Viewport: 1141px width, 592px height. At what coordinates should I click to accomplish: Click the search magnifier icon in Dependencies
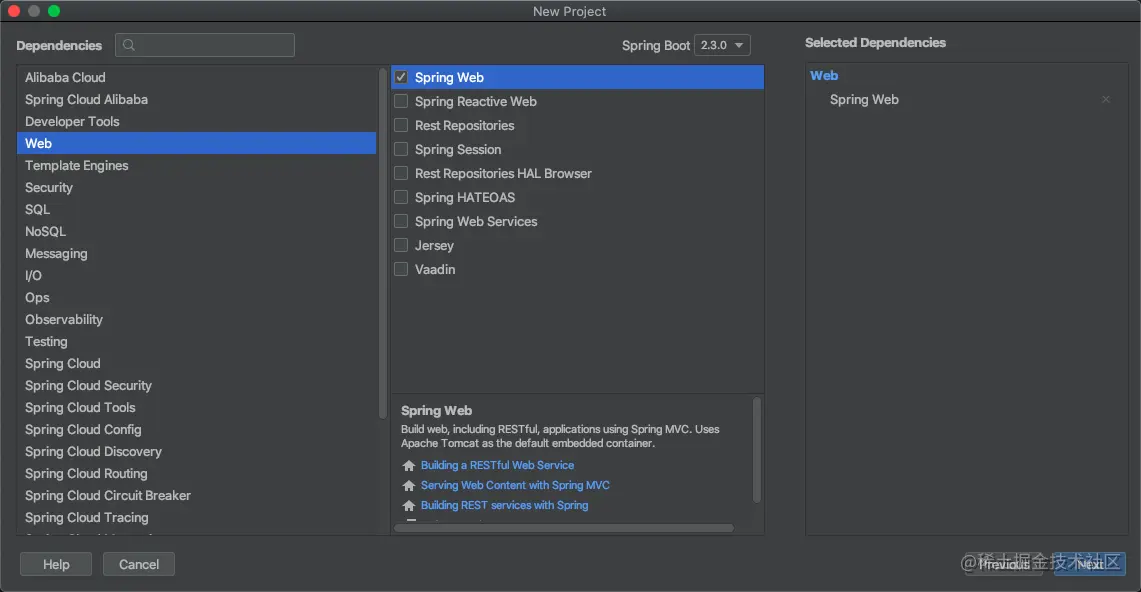tap(130, 45)
